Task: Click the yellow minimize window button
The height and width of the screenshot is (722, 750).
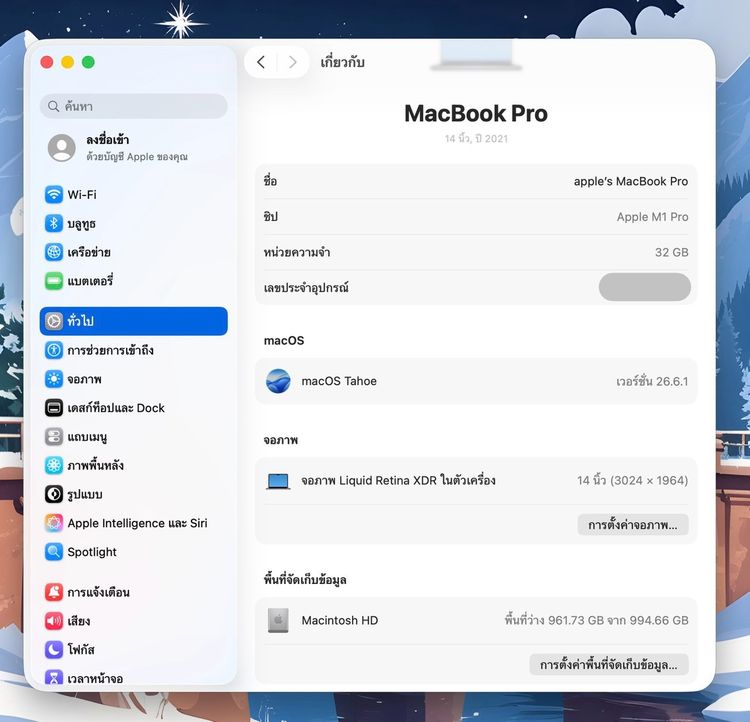Action: [x=67, y=62]
